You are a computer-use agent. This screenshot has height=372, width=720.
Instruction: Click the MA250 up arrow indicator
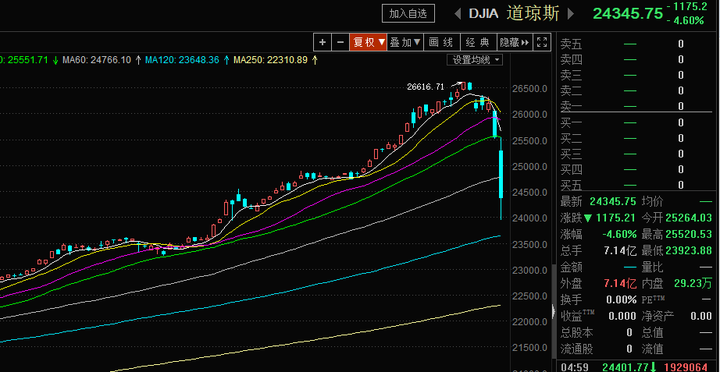click(315, 60)
